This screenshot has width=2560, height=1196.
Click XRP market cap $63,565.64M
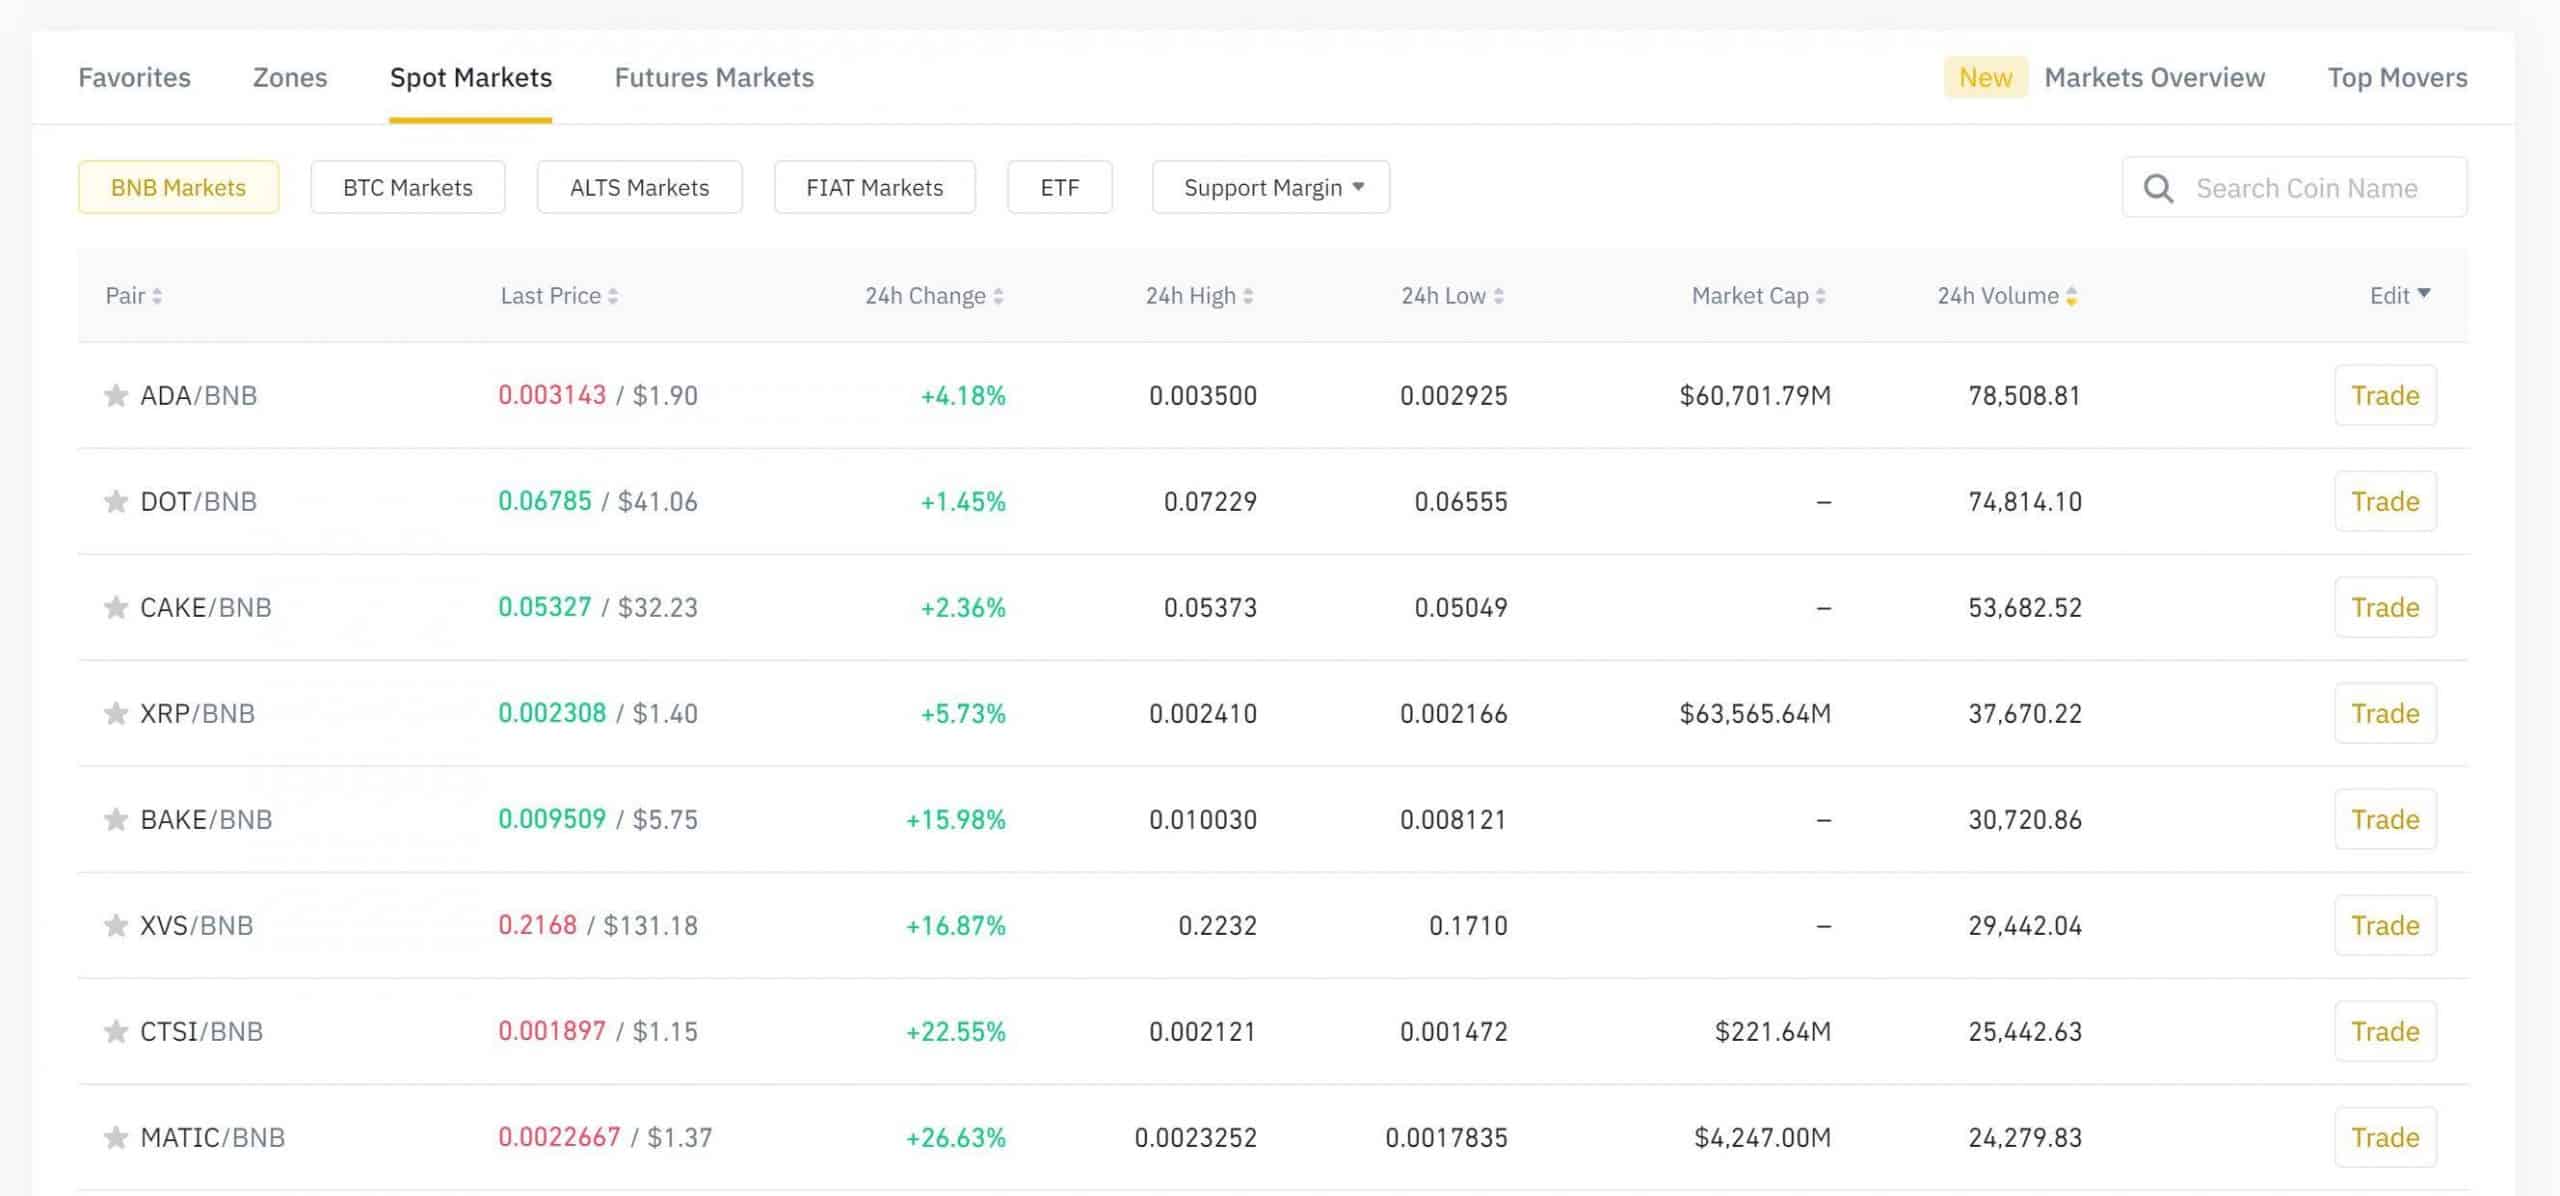click(x=1755, y=713)
